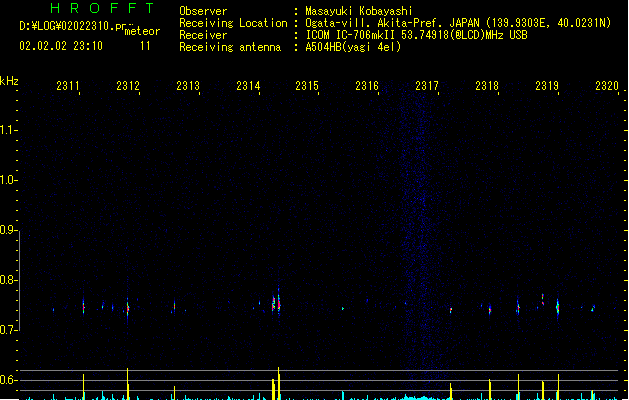The image size is (629, 400).
Task: Select the Ogata-vill. Akita-Pref. JAPAN location text
Action: click(x=458, y=23)
